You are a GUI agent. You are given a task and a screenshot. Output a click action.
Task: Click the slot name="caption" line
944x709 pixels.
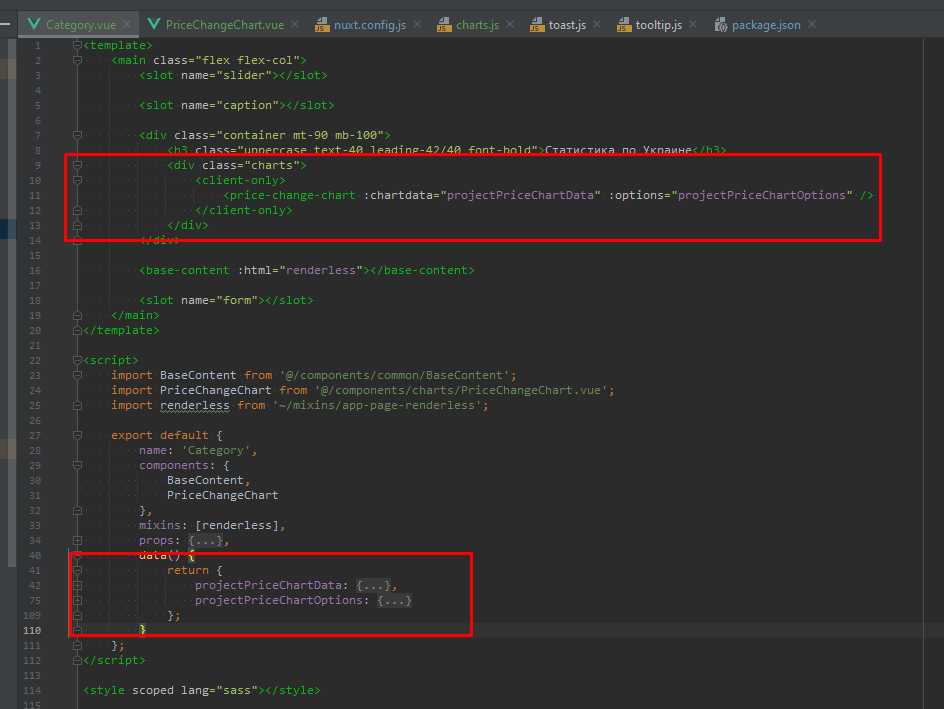tap(237, 105)
